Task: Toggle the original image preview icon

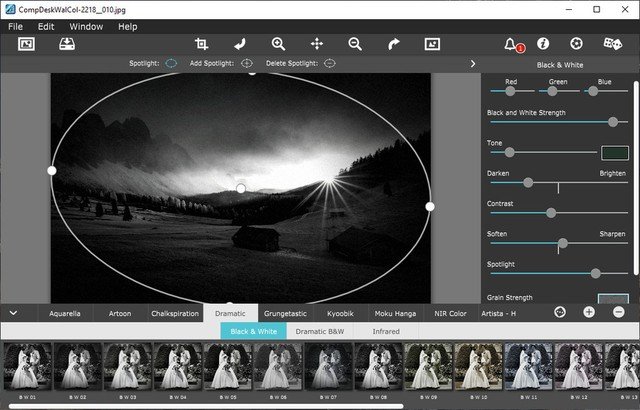Action: (432, 44)
